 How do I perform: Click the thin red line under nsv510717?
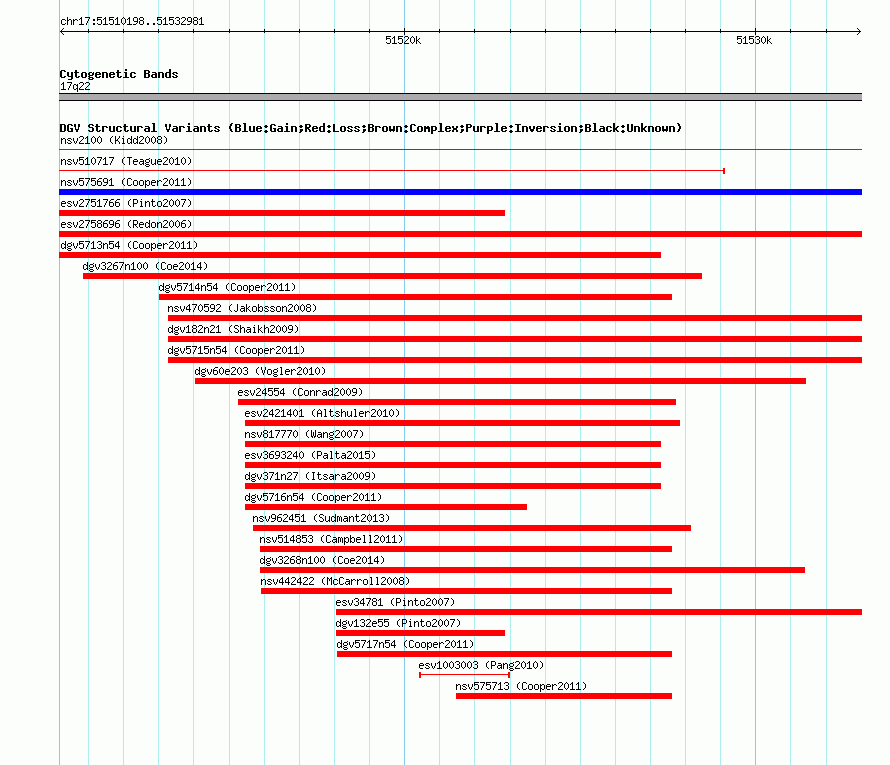click(392, 170)
